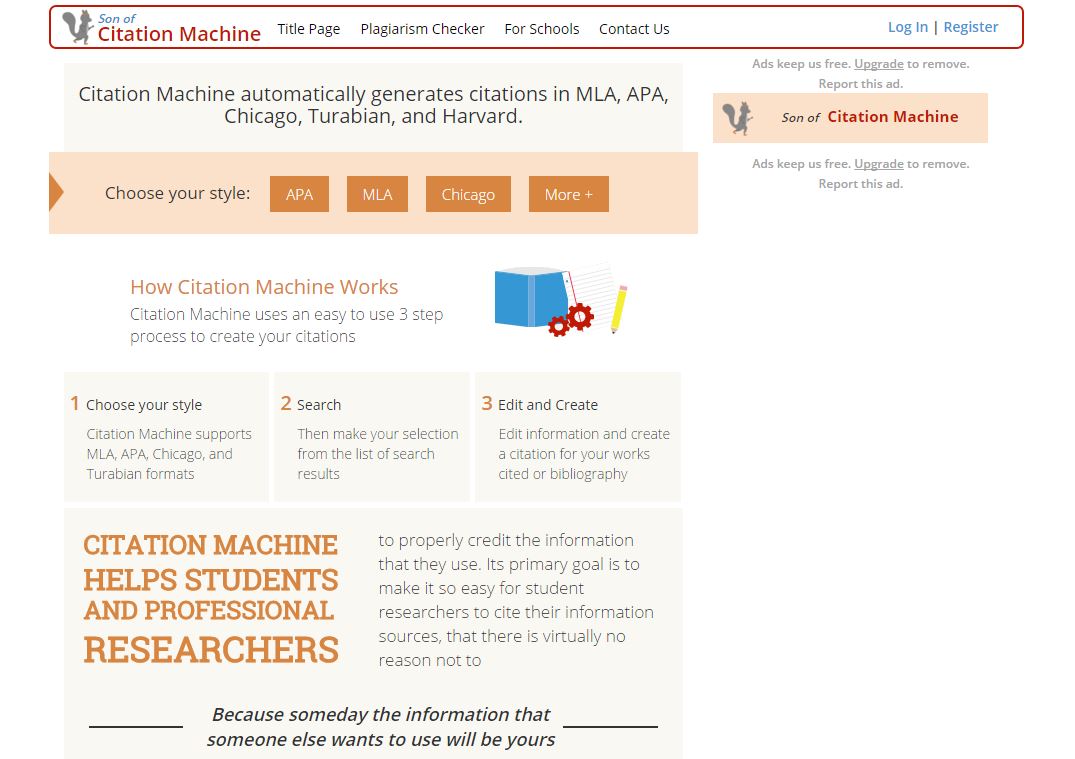Click the step 1 Choose your style heading
The height and width of the screenshot is (759, 1075).
(x=144, y=405)
